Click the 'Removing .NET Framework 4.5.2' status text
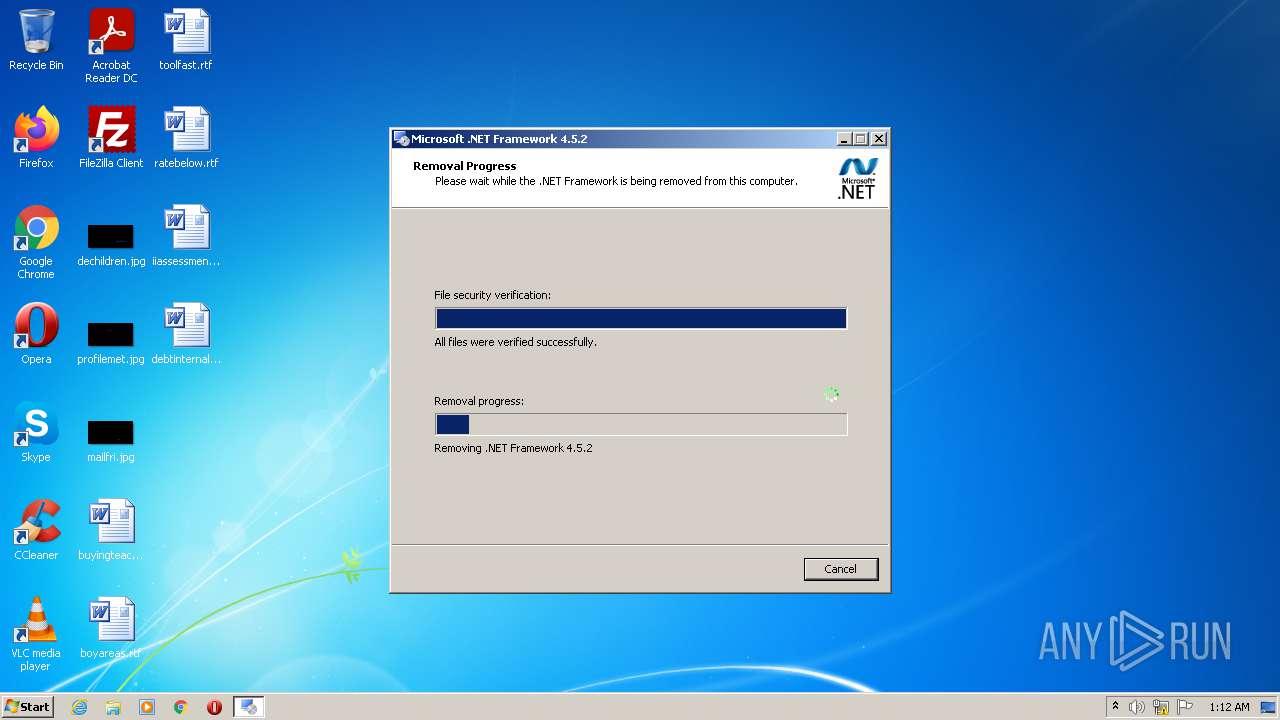 (513, 448)
